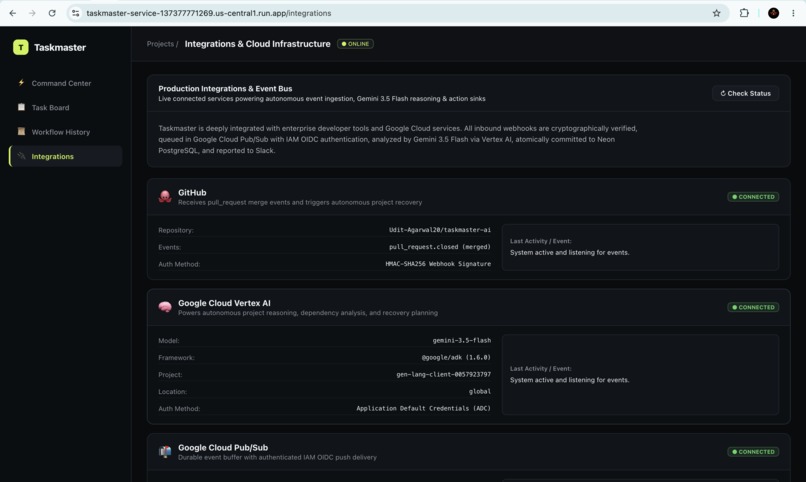Click the ONLINE status badge
The width and height of the screenshot is (806, 482).
(355, 44)
